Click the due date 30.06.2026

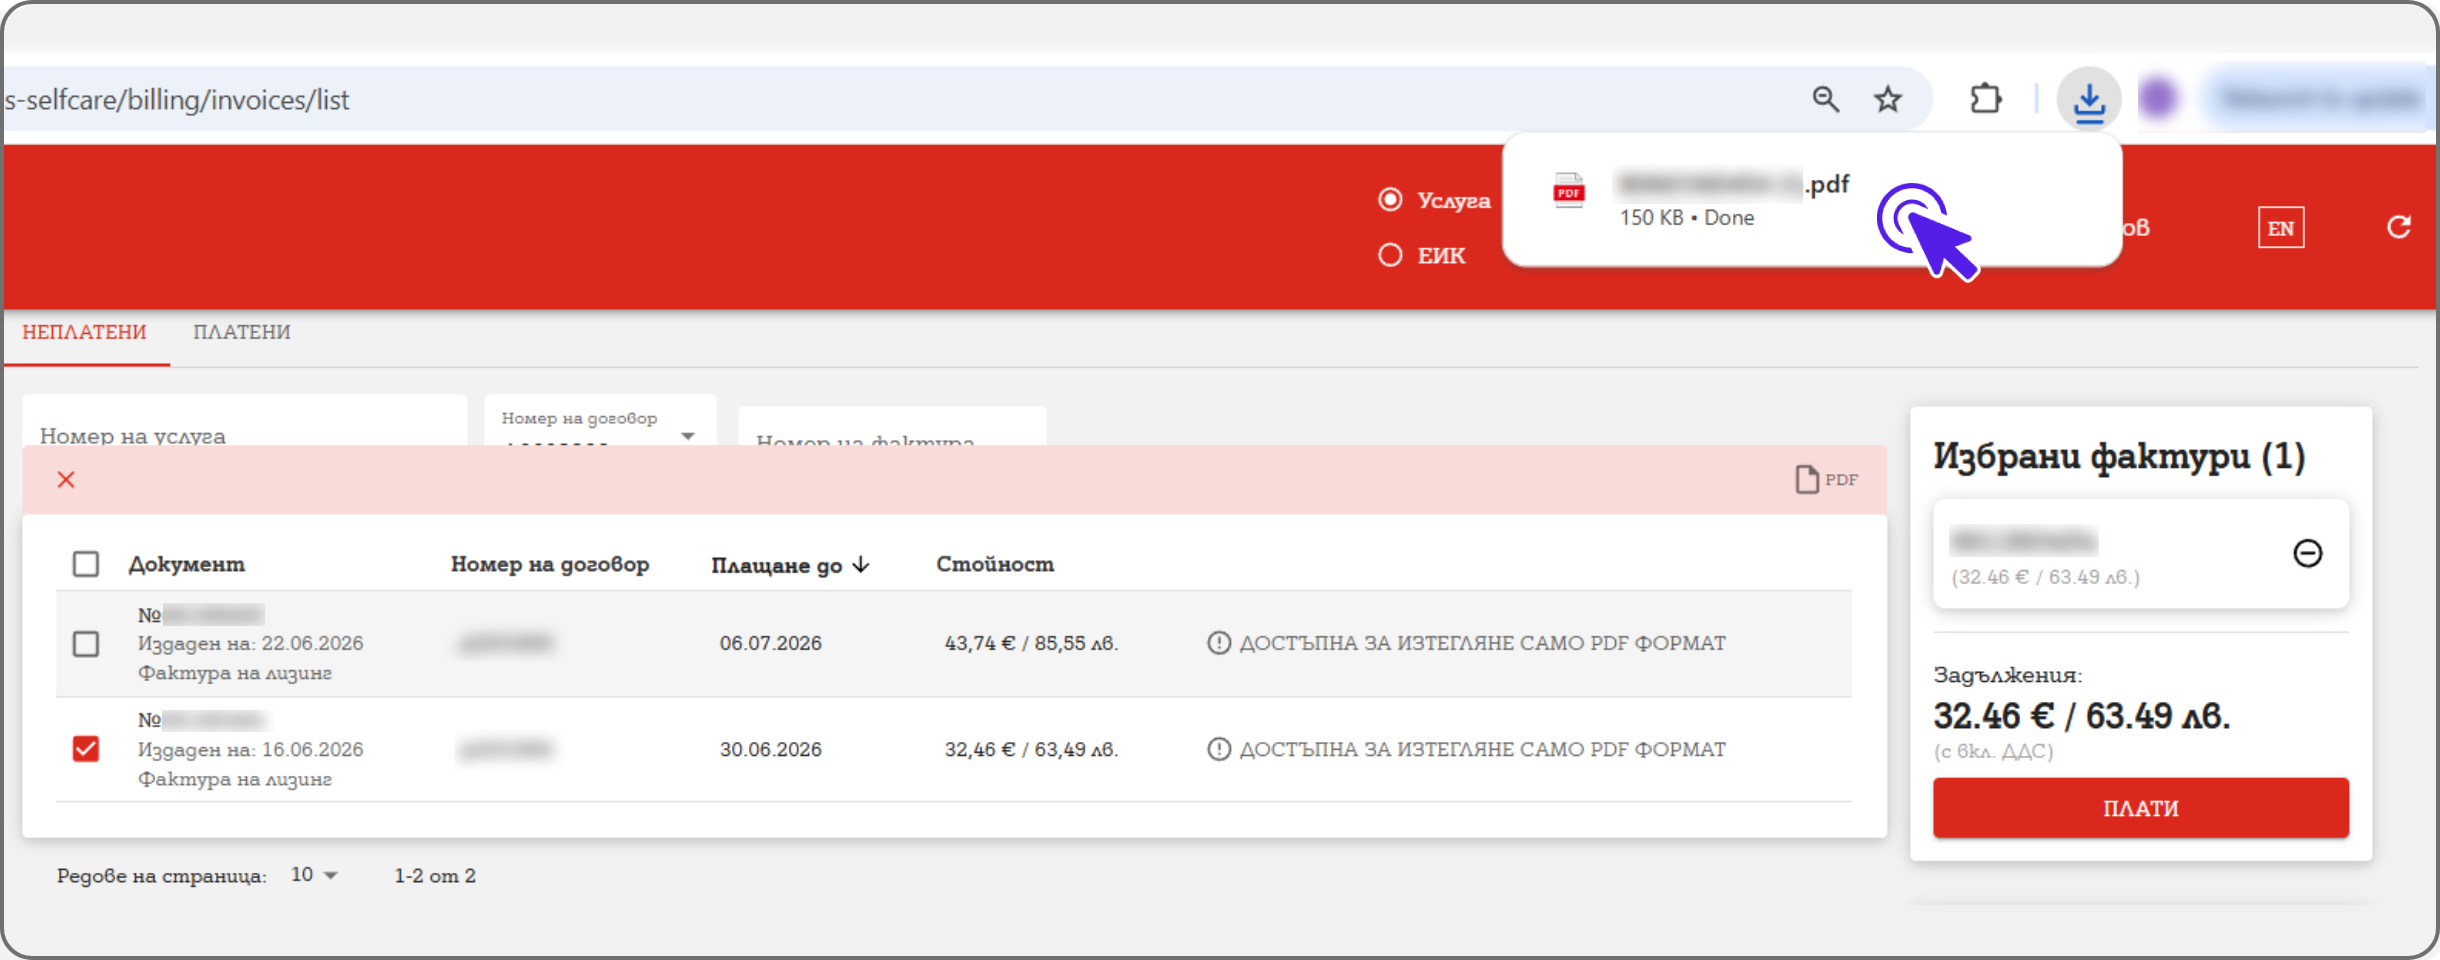[x=771, y=749]
